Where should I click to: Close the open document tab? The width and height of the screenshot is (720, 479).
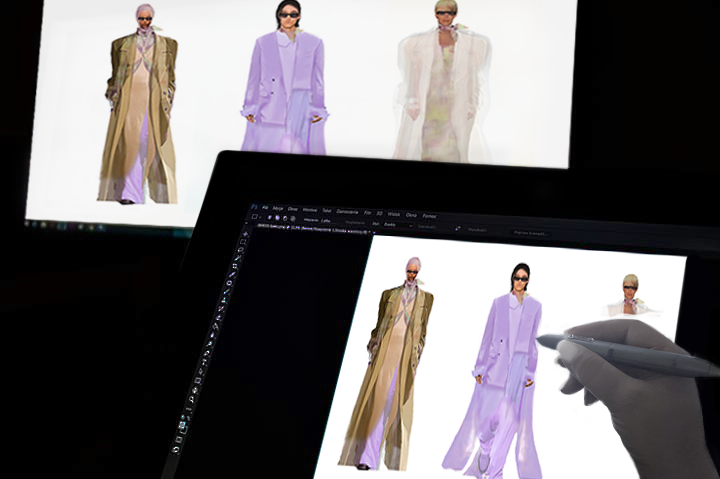[x=375, y=233]
